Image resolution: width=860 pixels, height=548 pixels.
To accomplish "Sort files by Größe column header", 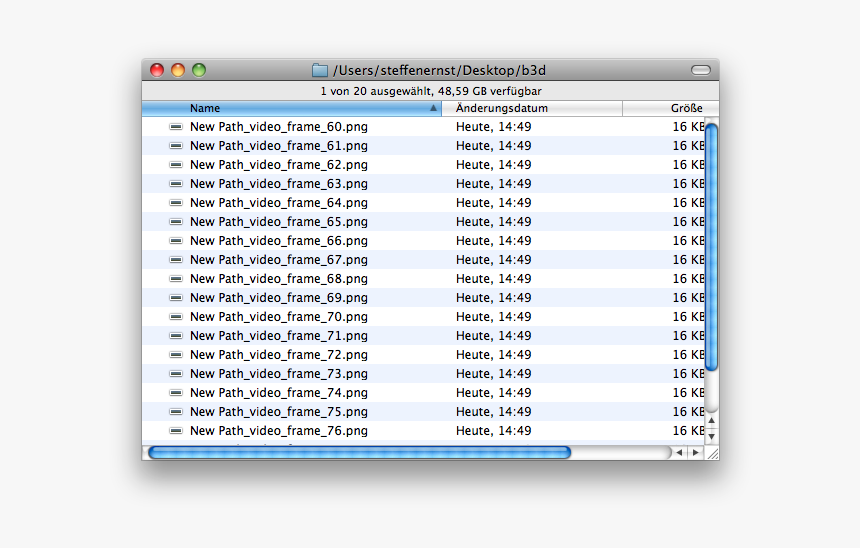I will [x=671, y=108].
